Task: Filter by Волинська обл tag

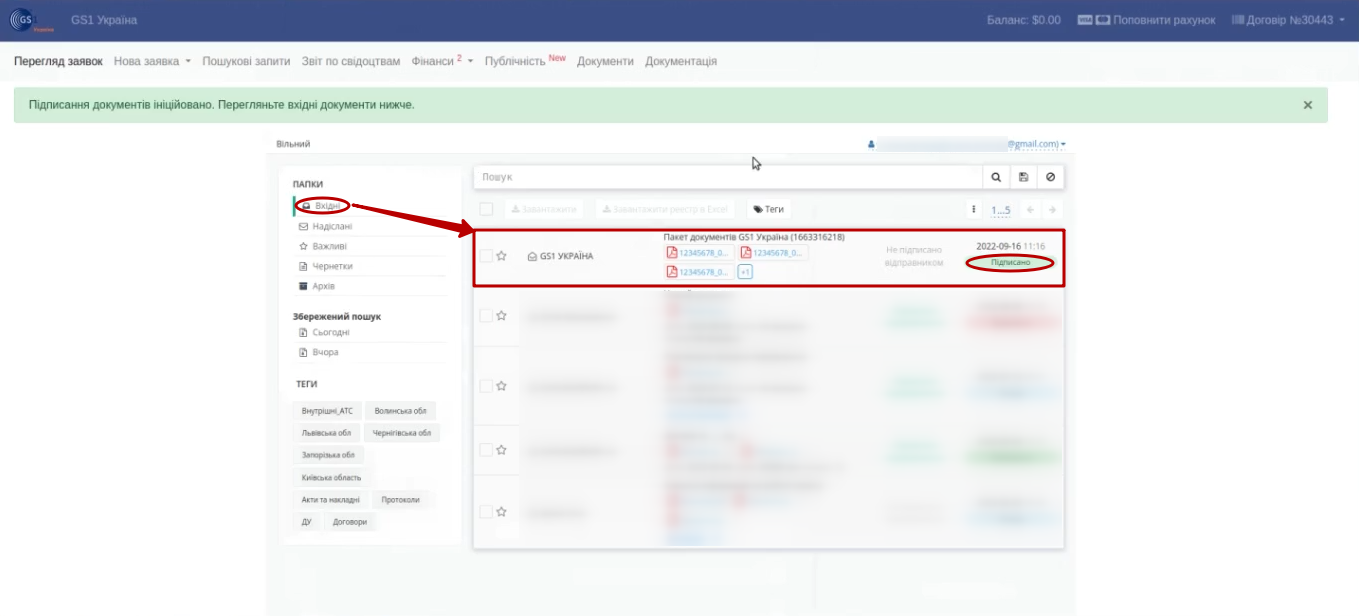Action: click(401, 411)
